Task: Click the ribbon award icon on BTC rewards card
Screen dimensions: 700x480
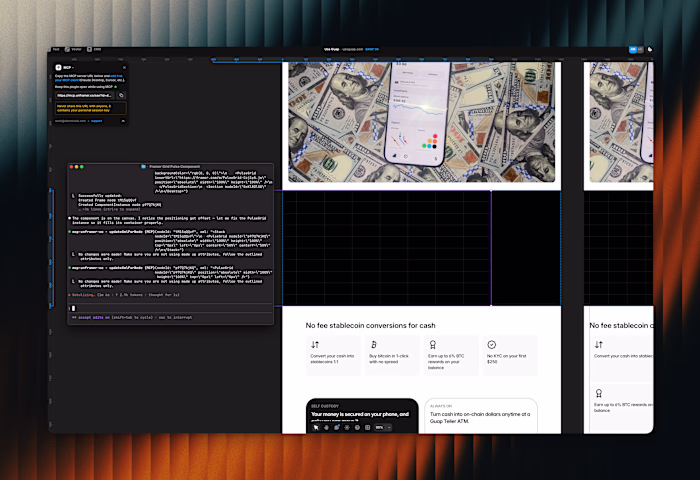Action: 433,345
